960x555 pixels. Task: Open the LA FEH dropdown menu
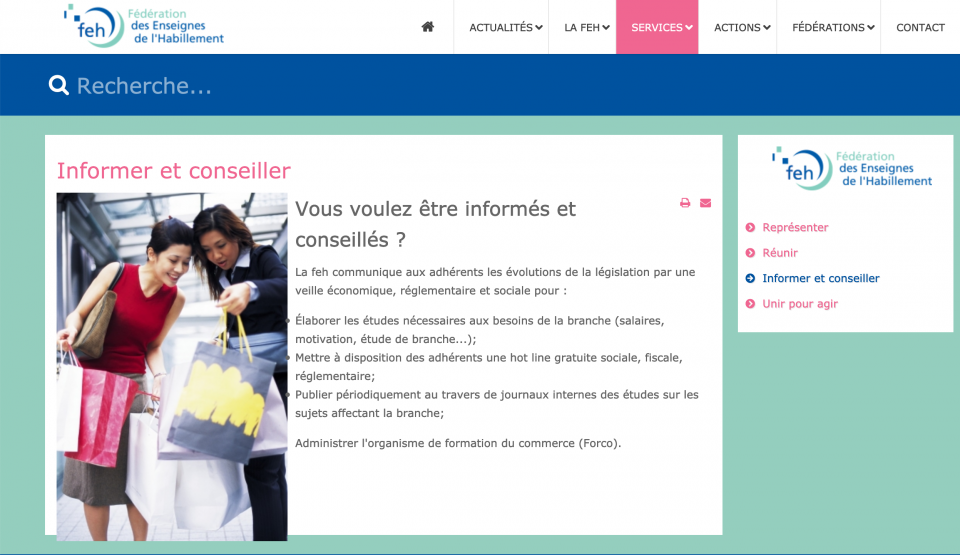[x=586, y=28]
